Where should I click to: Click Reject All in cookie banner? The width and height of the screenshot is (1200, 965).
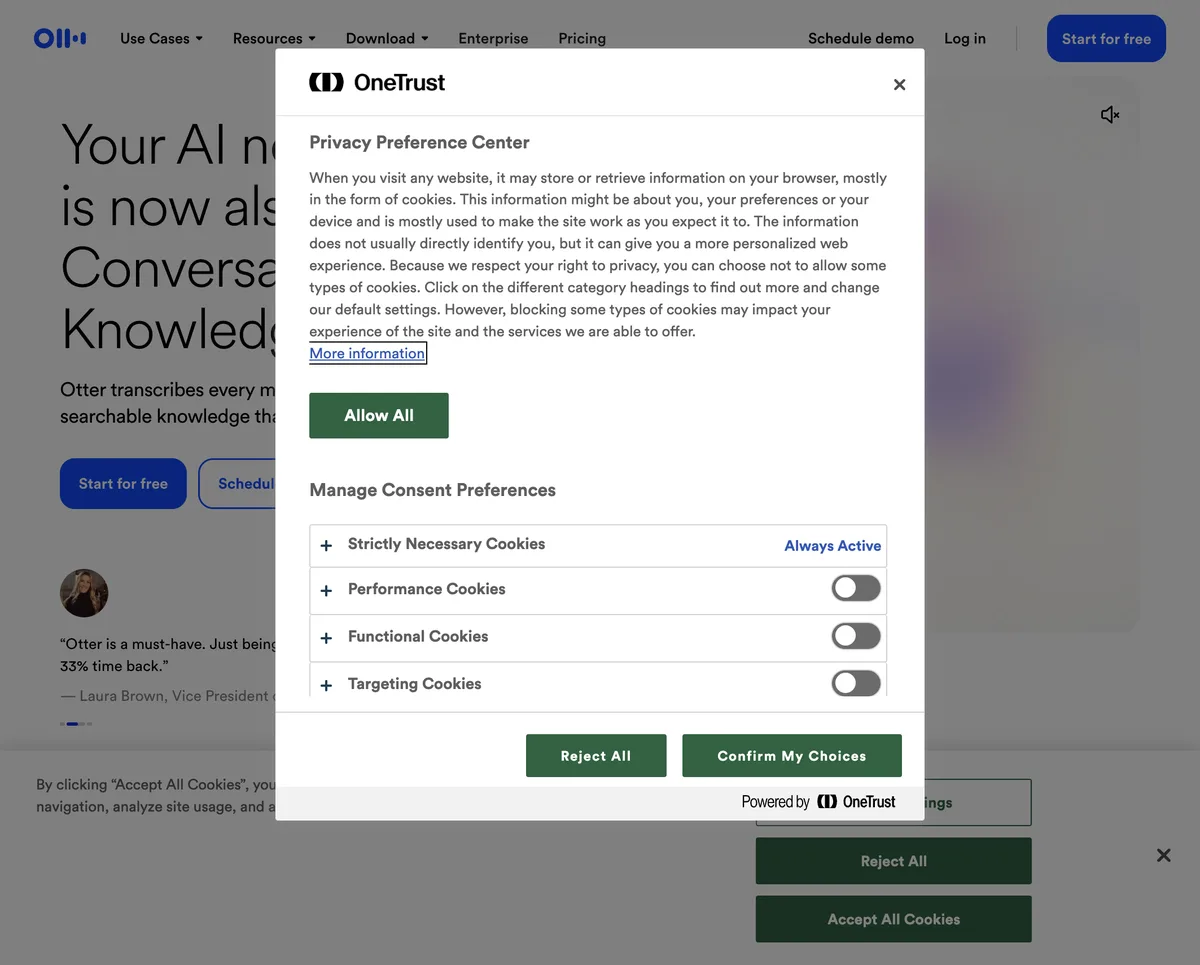pyautogui.click(x=893, y=861)
